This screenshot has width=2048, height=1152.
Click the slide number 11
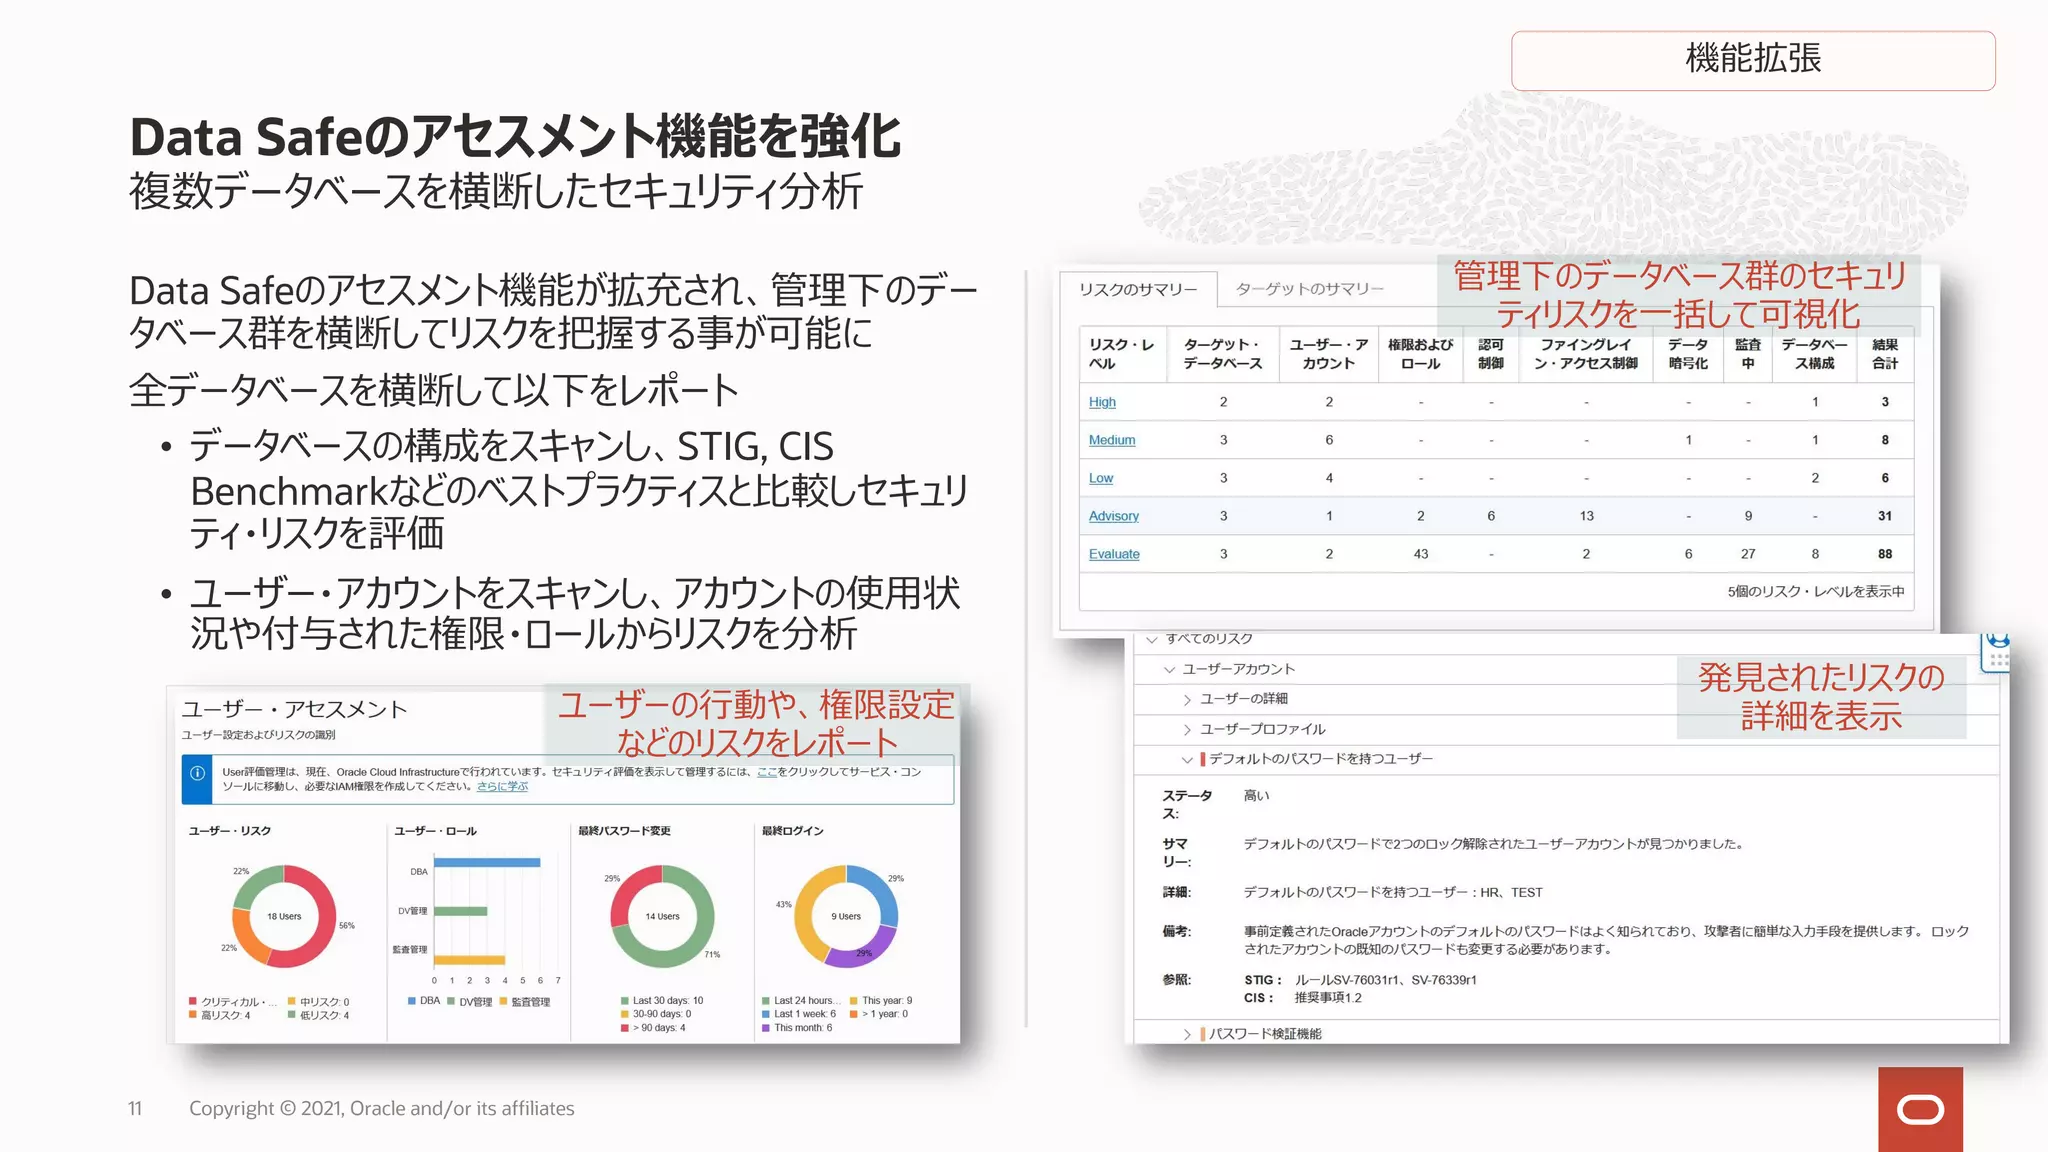[135, 1109]
